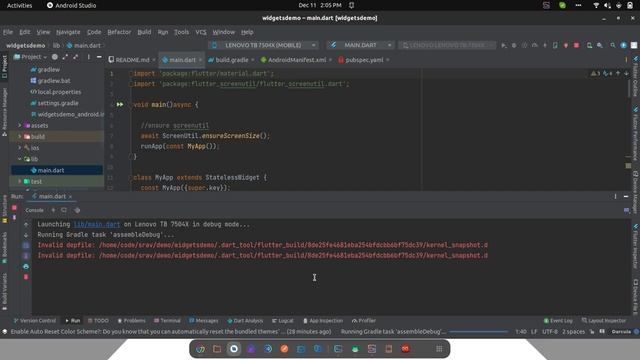The height and width of the screenshot is (360, 640).
Task: Select gradlew.bat in the project tree
Action: [53, 80]
